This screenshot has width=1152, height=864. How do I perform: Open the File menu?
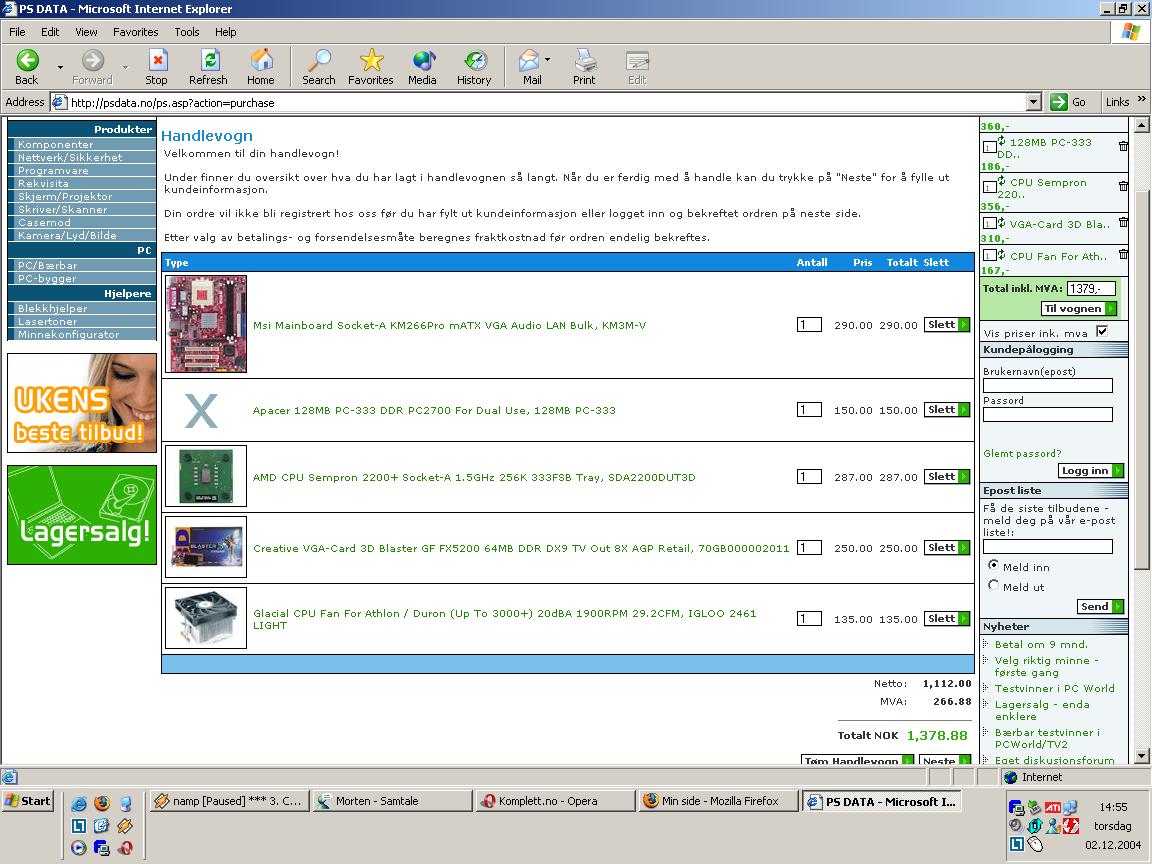(17, 32)
